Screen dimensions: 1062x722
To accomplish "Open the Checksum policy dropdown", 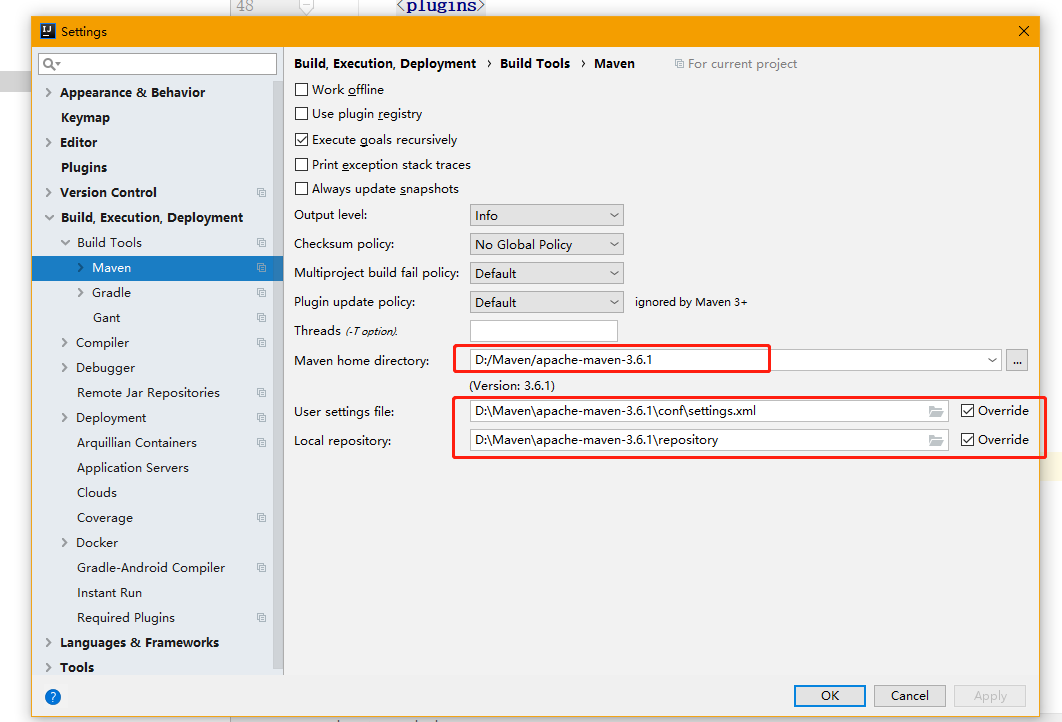I will [x=547, y=245].
